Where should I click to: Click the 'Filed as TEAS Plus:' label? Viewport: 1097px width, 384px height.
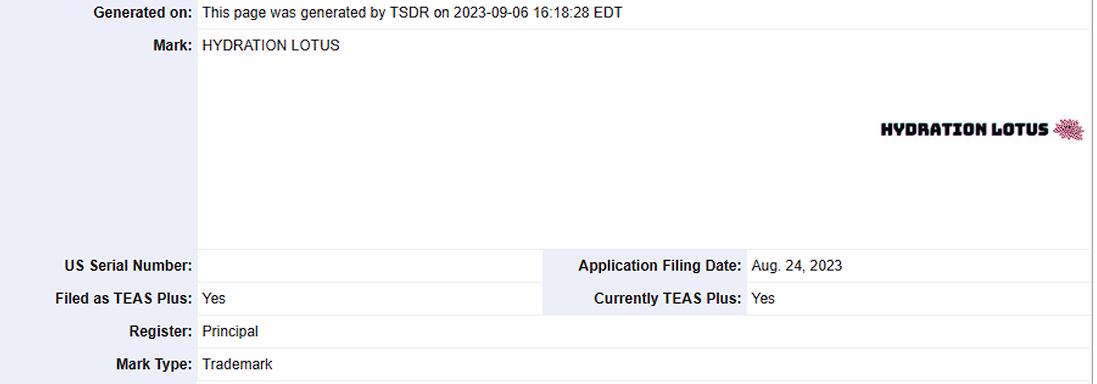pyautogui.click(x=124, y=299)
